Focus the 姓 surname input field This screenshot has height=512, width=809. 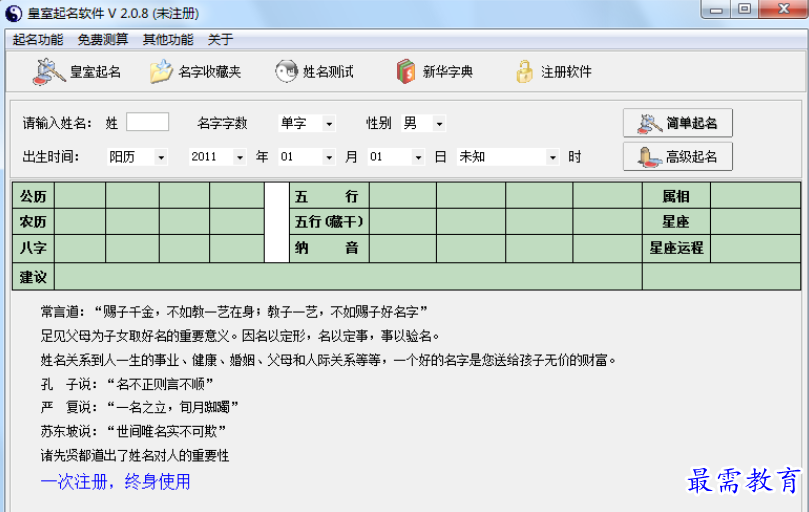pyautogui.click(x=148, y=122)
